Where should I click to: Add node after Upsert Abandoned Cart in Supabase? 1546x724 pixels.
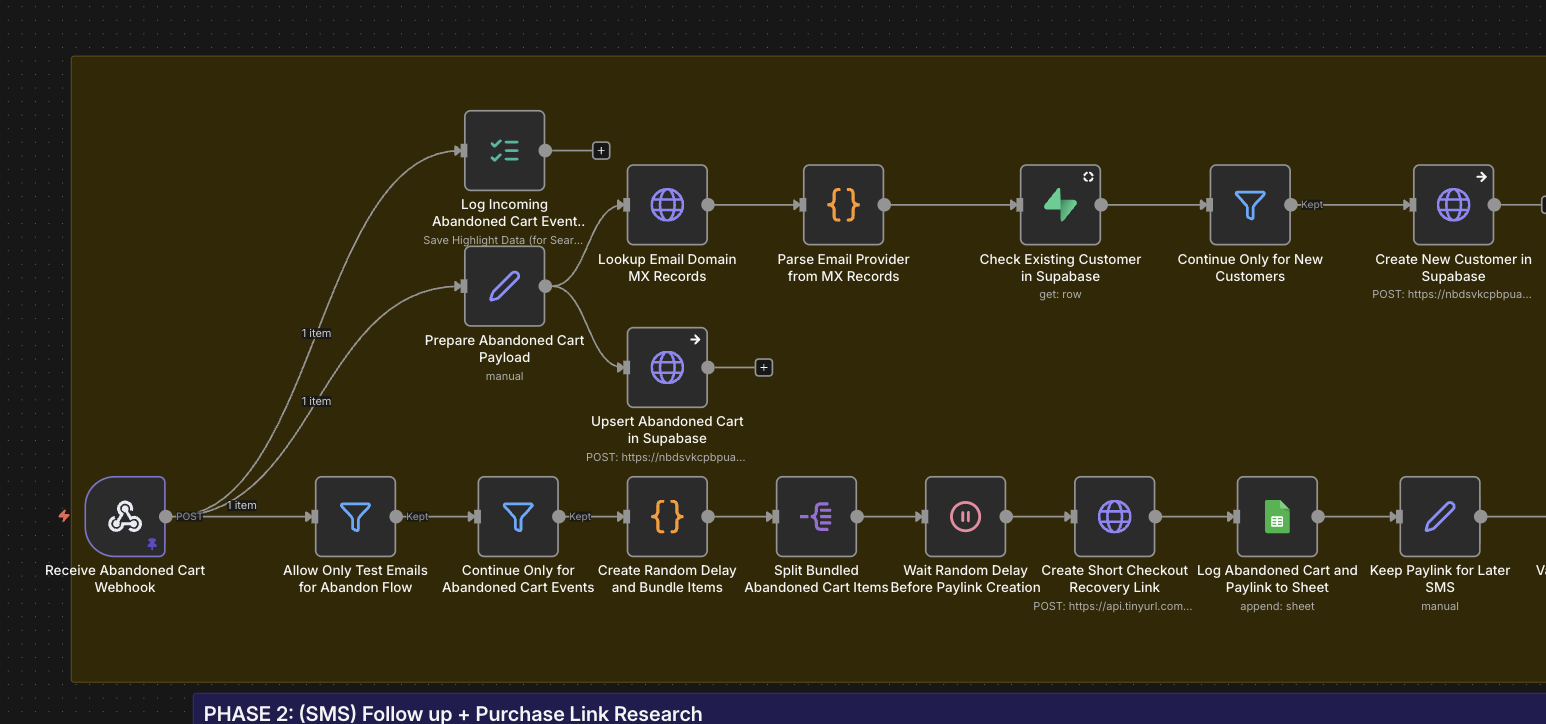coord(764,368)
